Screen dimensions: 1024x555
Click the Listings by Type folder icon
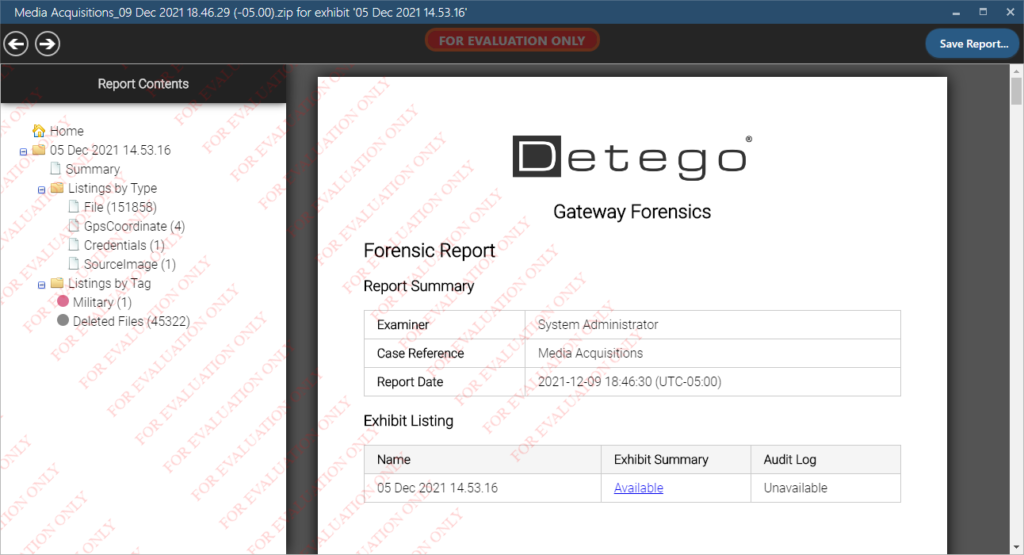pyautogui.click(x=57, y=188)
